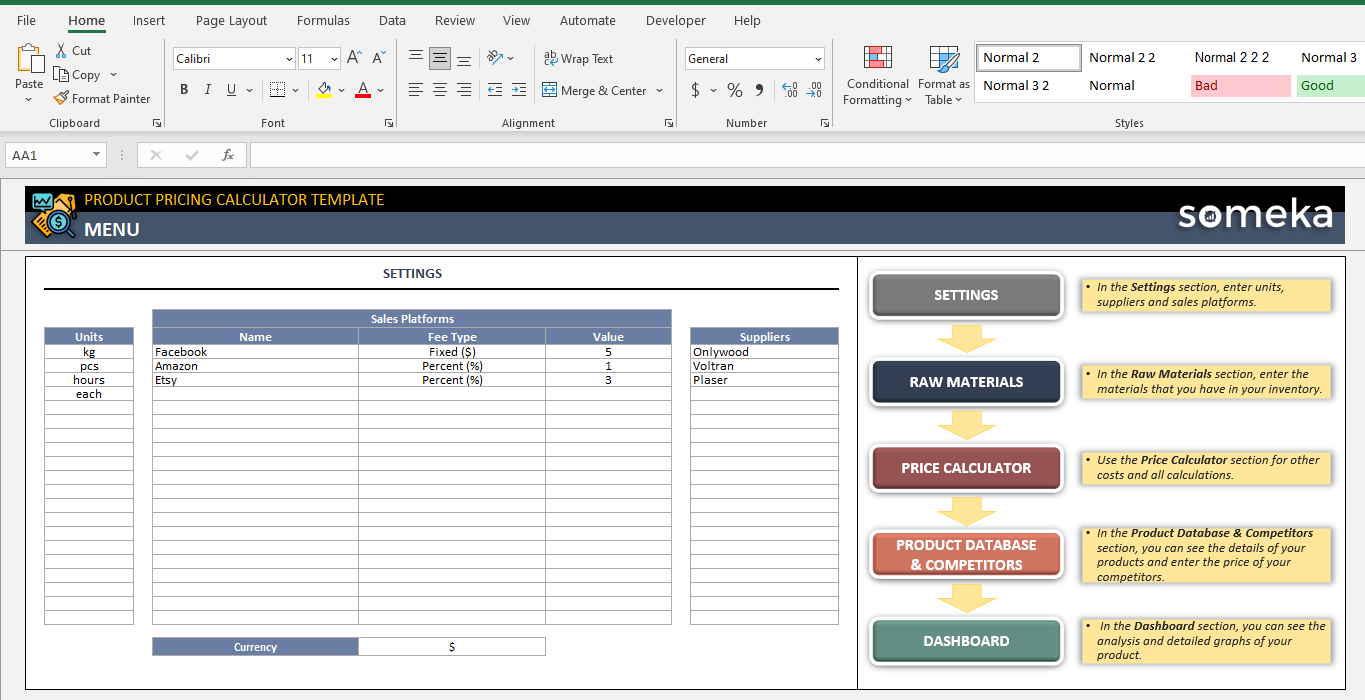This screenshot has height=700, width=1365.
Task: Apply bold formatting from the Font group
Action: coord(184,89)
